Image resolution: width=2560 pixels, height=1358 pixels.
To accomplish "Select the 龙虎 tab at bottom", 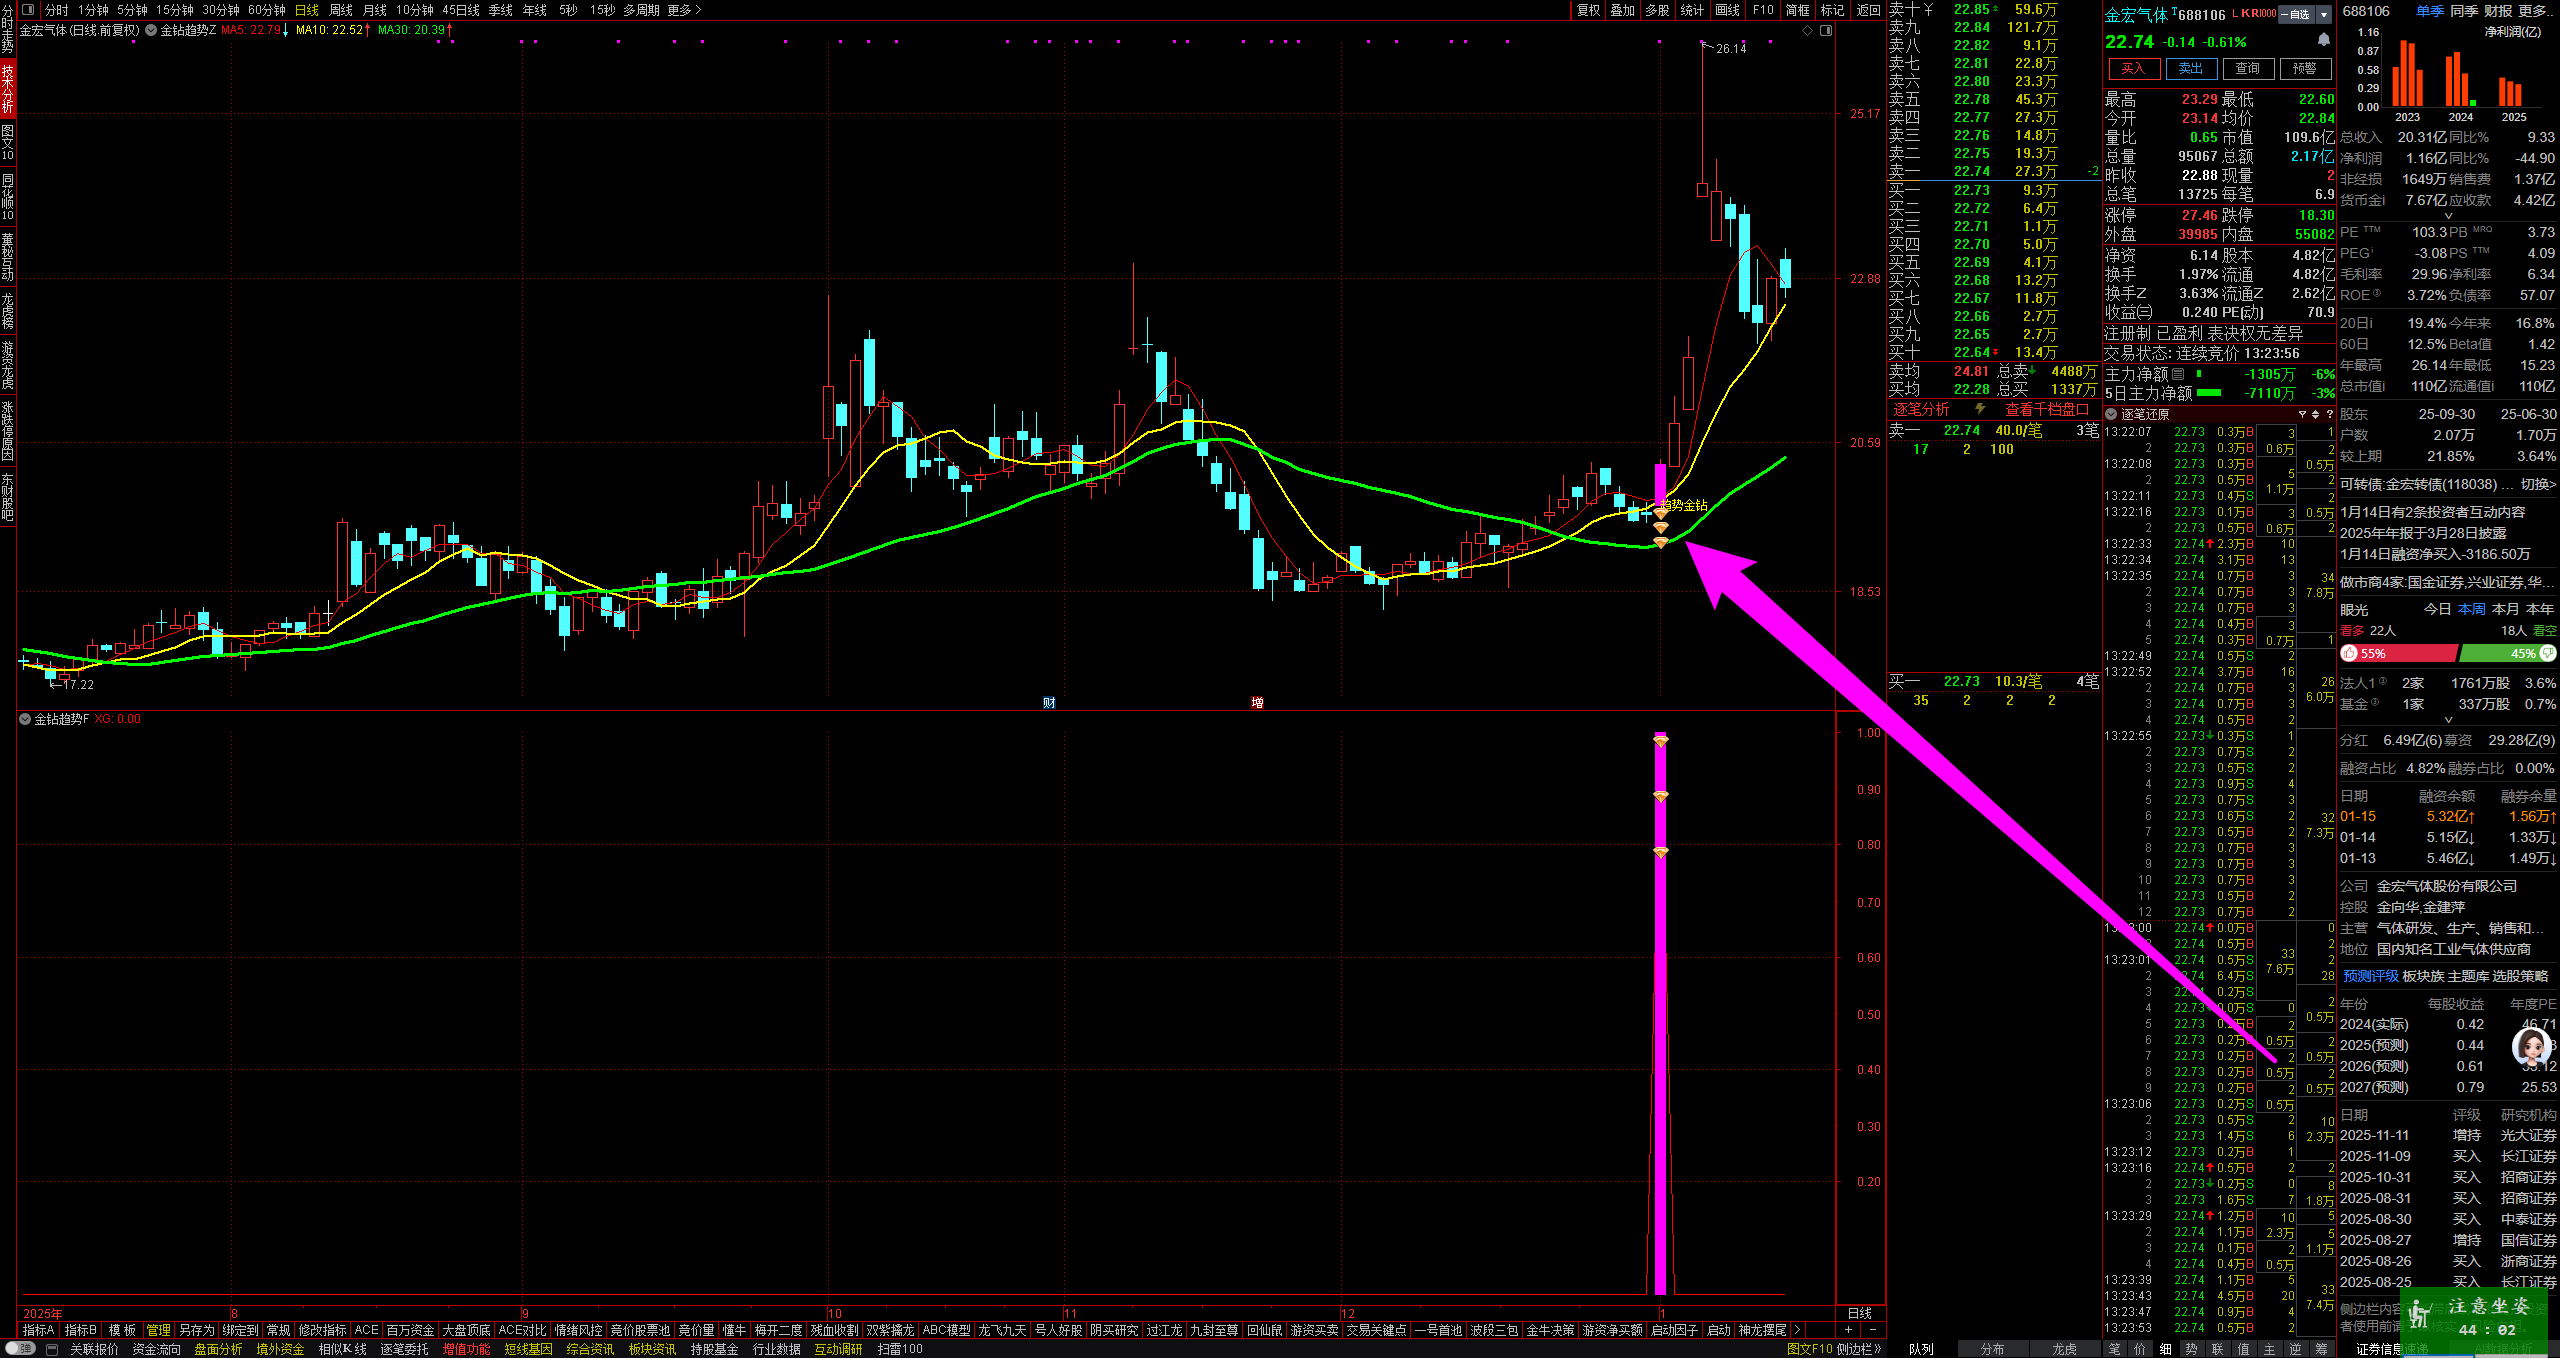I will 2064,1349.
